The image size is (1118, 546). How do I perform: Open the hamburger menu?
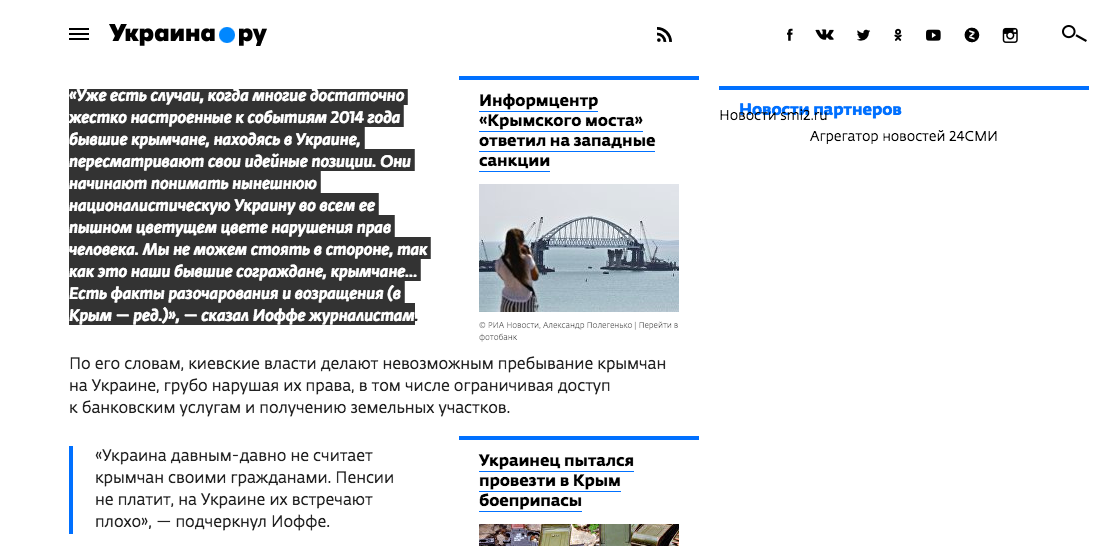coord(79,34)
